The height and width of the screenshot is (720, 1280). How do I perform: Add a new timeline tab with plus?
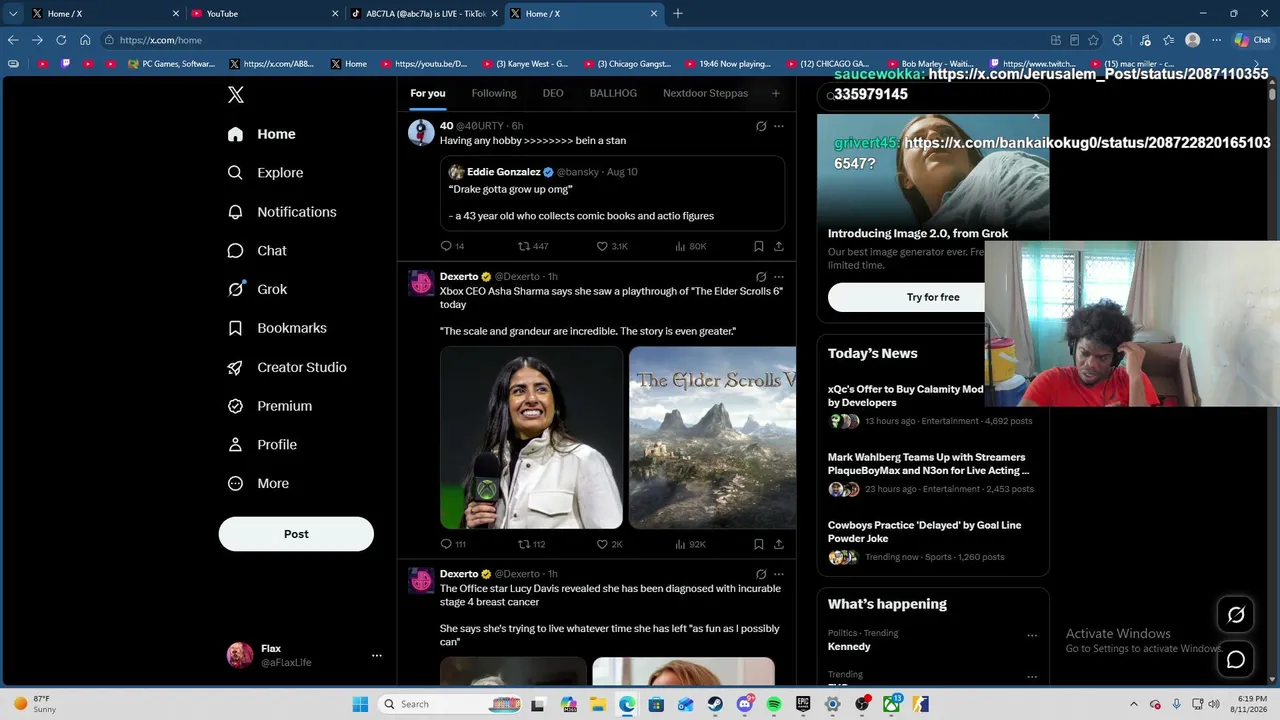[x=775, y=94]
